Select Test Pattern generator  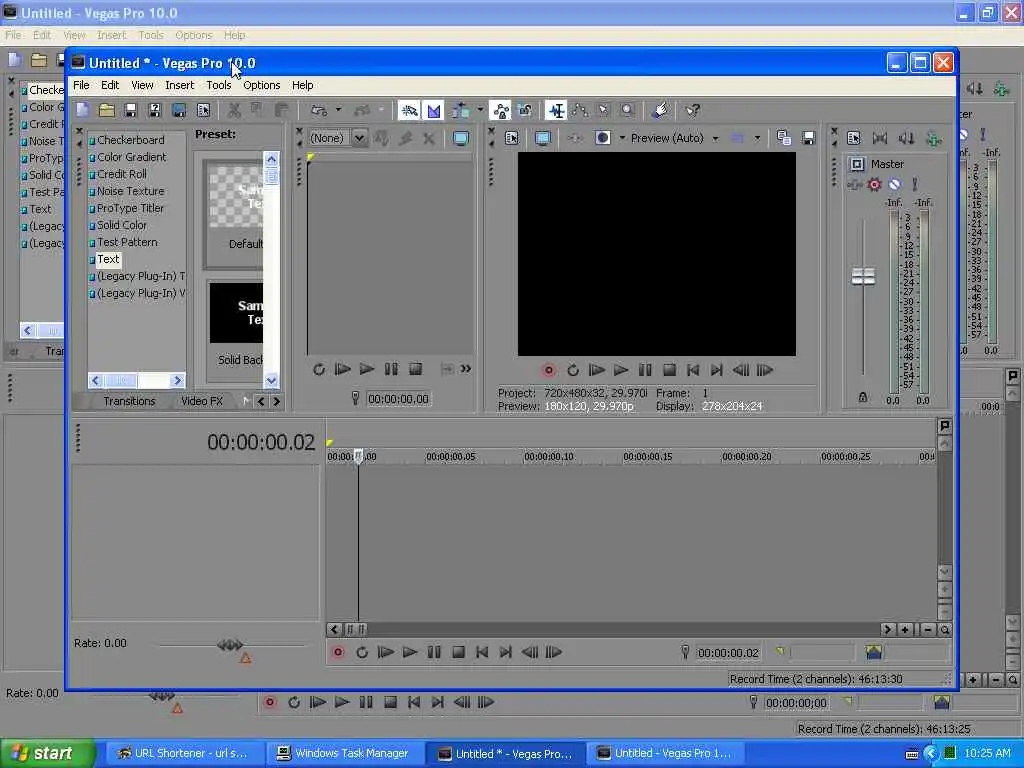tap(127, 242)
